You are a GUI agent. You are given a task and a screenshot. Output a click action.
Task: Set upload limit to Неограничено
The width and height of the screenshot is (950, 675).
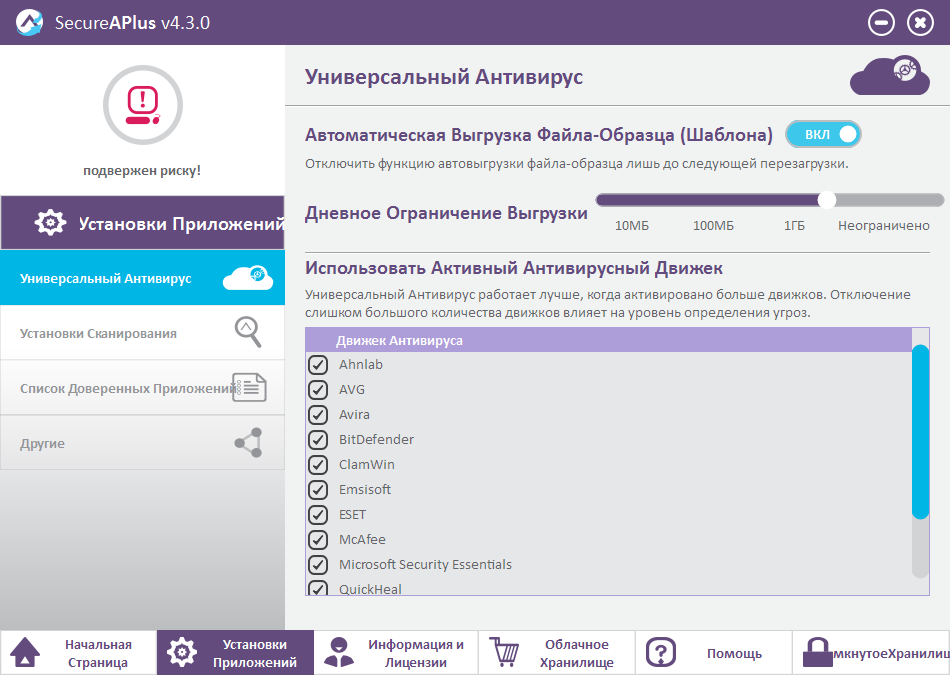click(883, 225)
